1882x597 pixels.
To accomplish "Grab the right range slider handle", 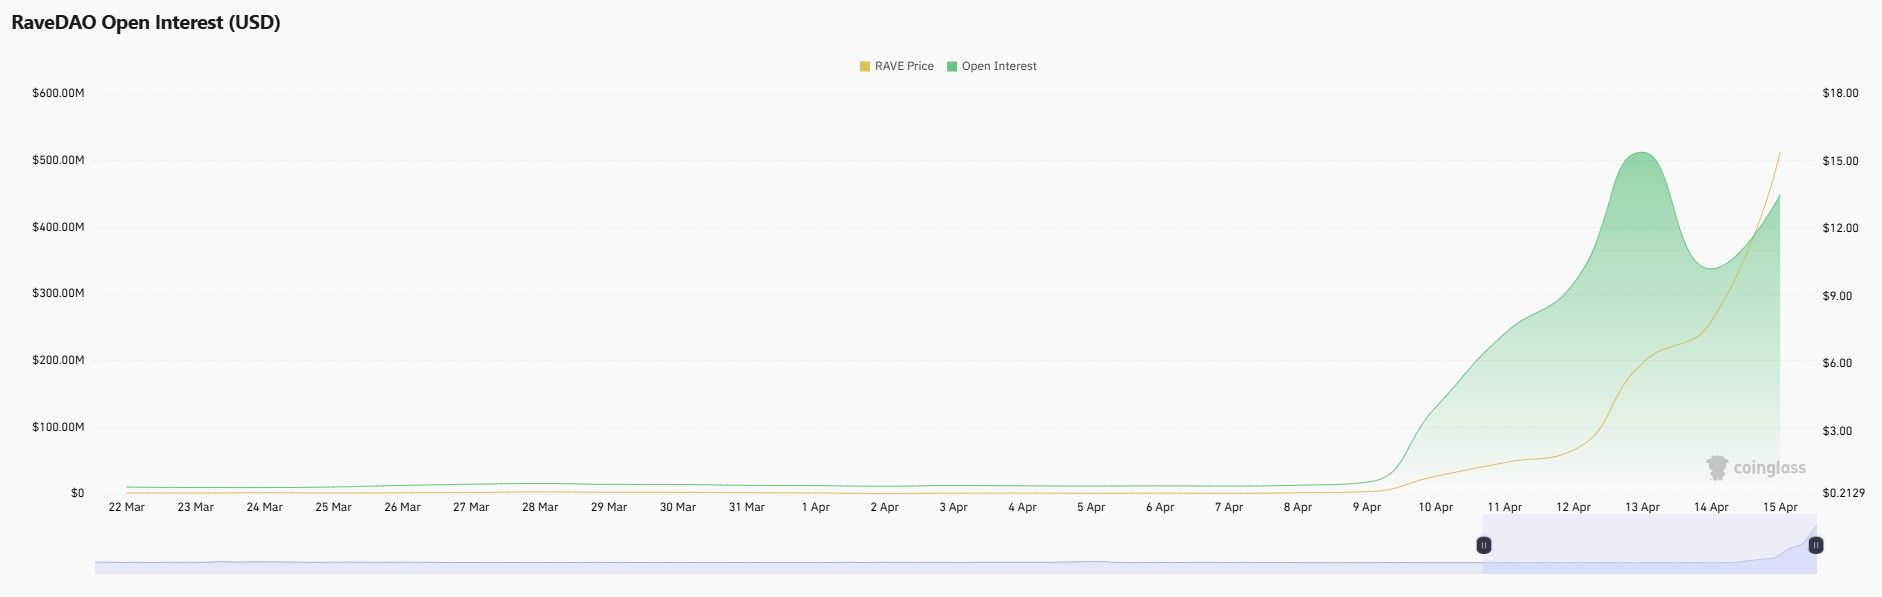I will tap(1816, 545).
